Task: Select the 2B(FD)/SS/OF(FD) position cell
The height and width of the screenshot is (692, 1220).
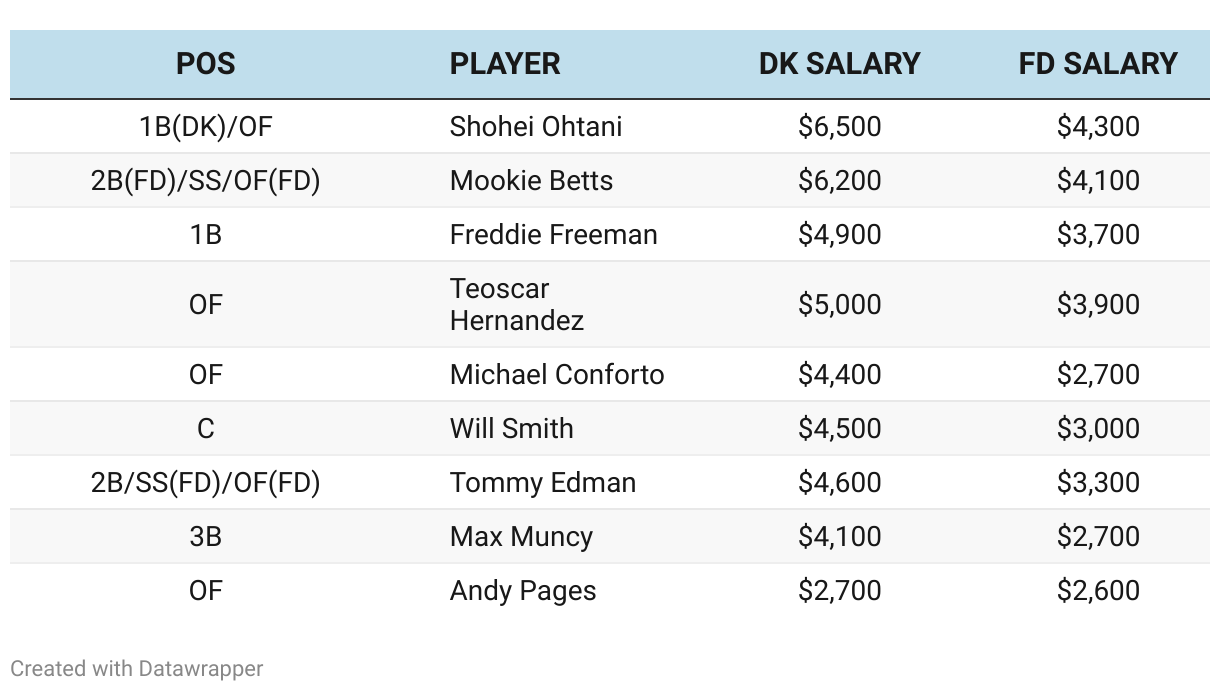Action: click(x=205, y=181)
